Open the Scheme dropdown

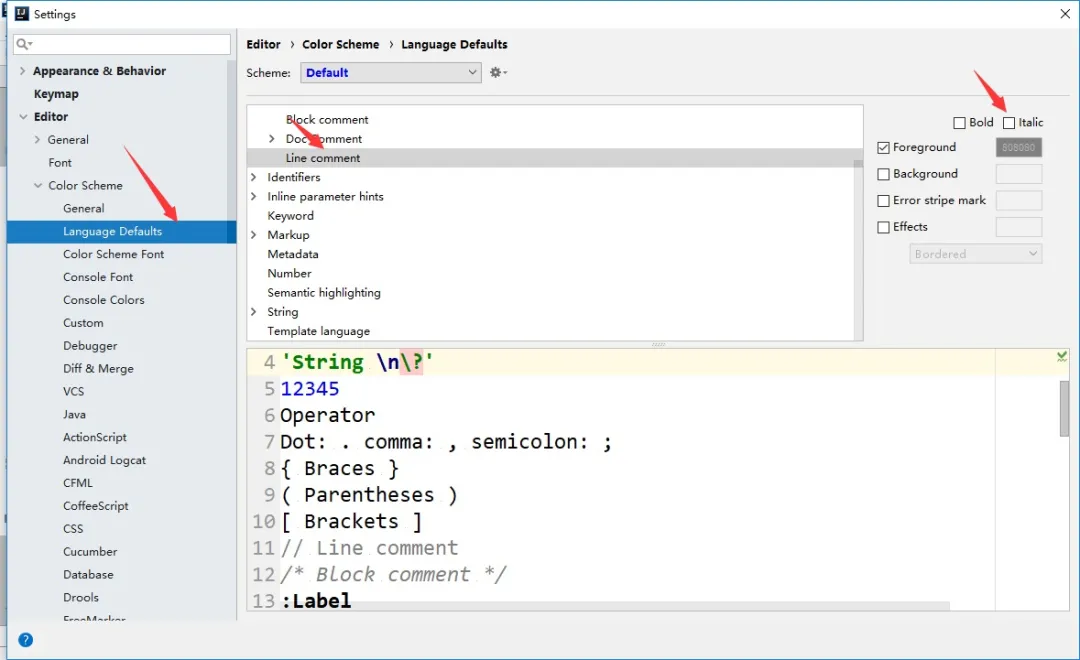(391, 73)
